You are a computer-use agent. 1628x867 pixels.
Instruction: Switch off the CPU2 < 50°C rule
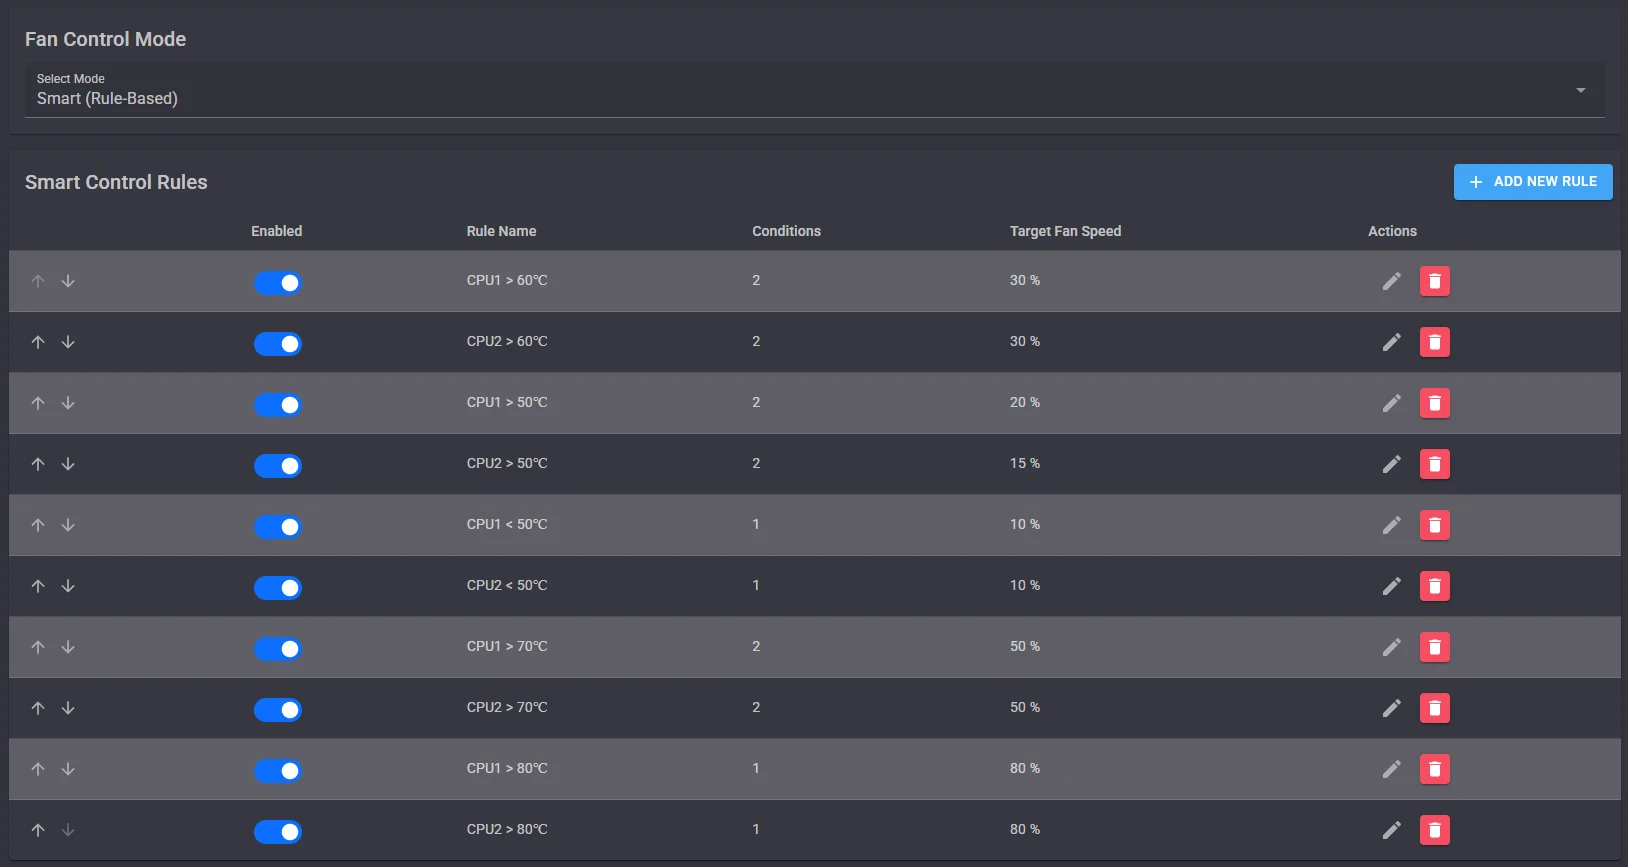[x=277, y=588]
